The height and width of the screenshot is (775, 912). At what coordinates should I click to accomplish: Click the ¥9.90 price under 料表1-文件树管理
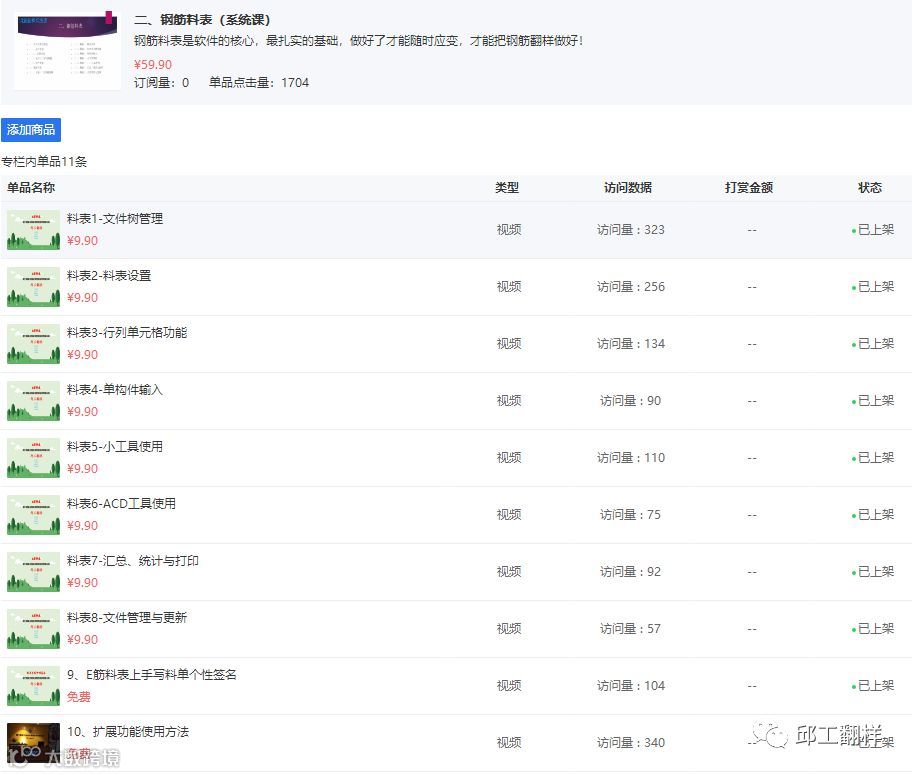click(x=82, y=241)
